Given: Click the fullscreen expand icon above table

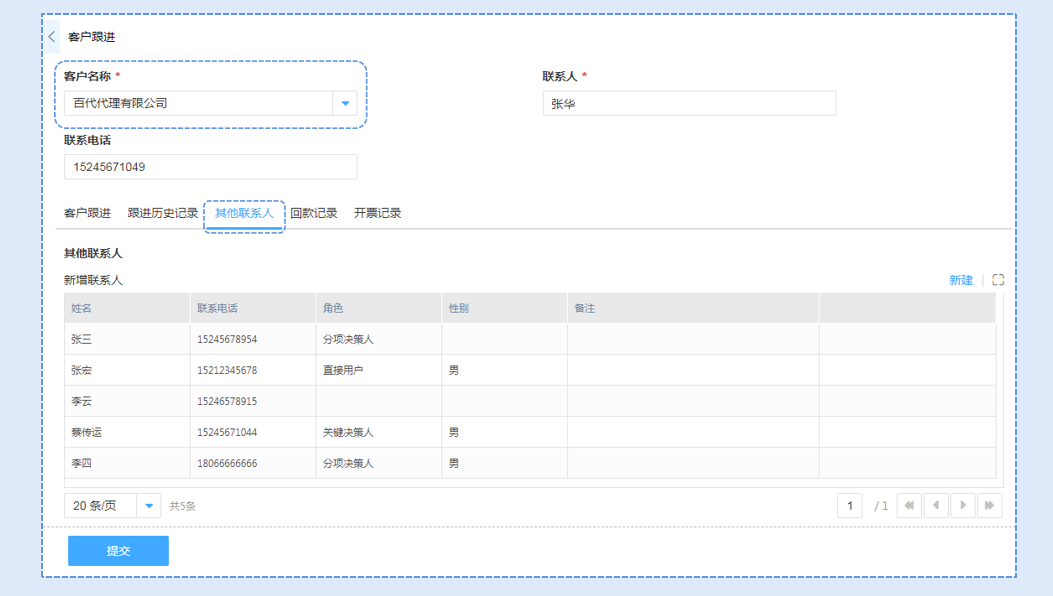Looking at the screenshot, I should coord(997,280).
